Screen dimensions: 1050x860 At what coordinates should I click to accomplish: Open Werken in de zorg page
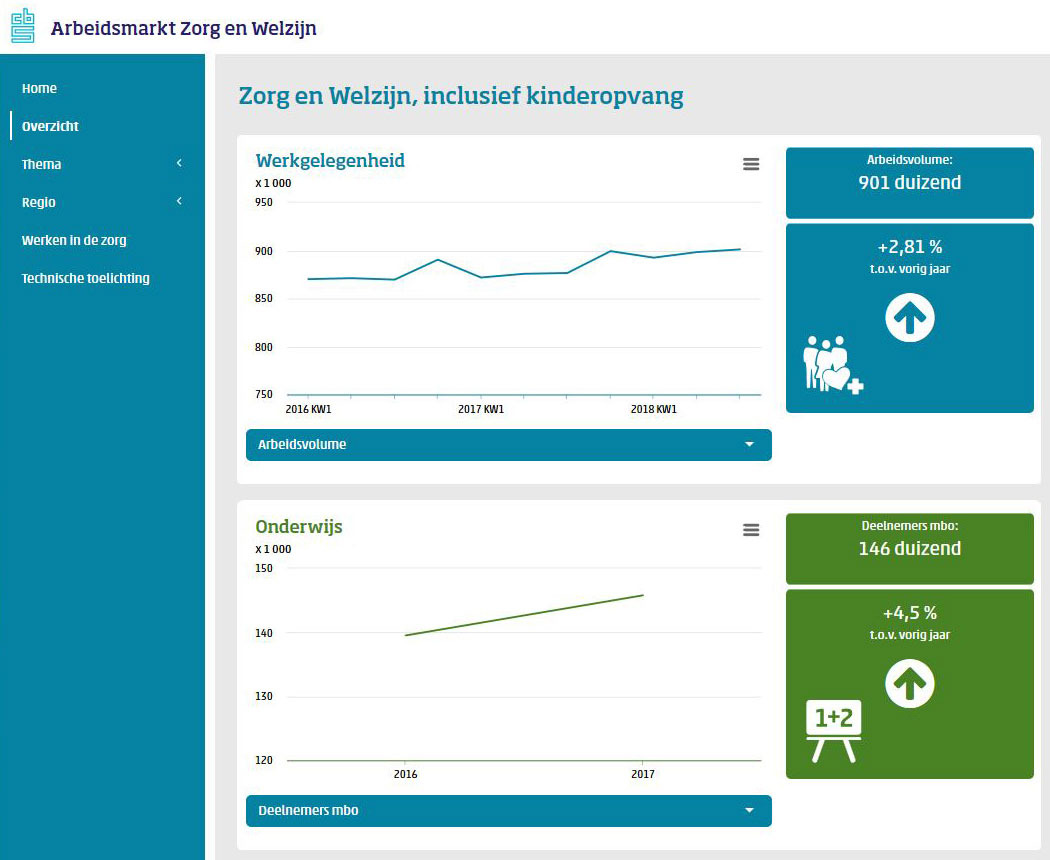(74, 241)
